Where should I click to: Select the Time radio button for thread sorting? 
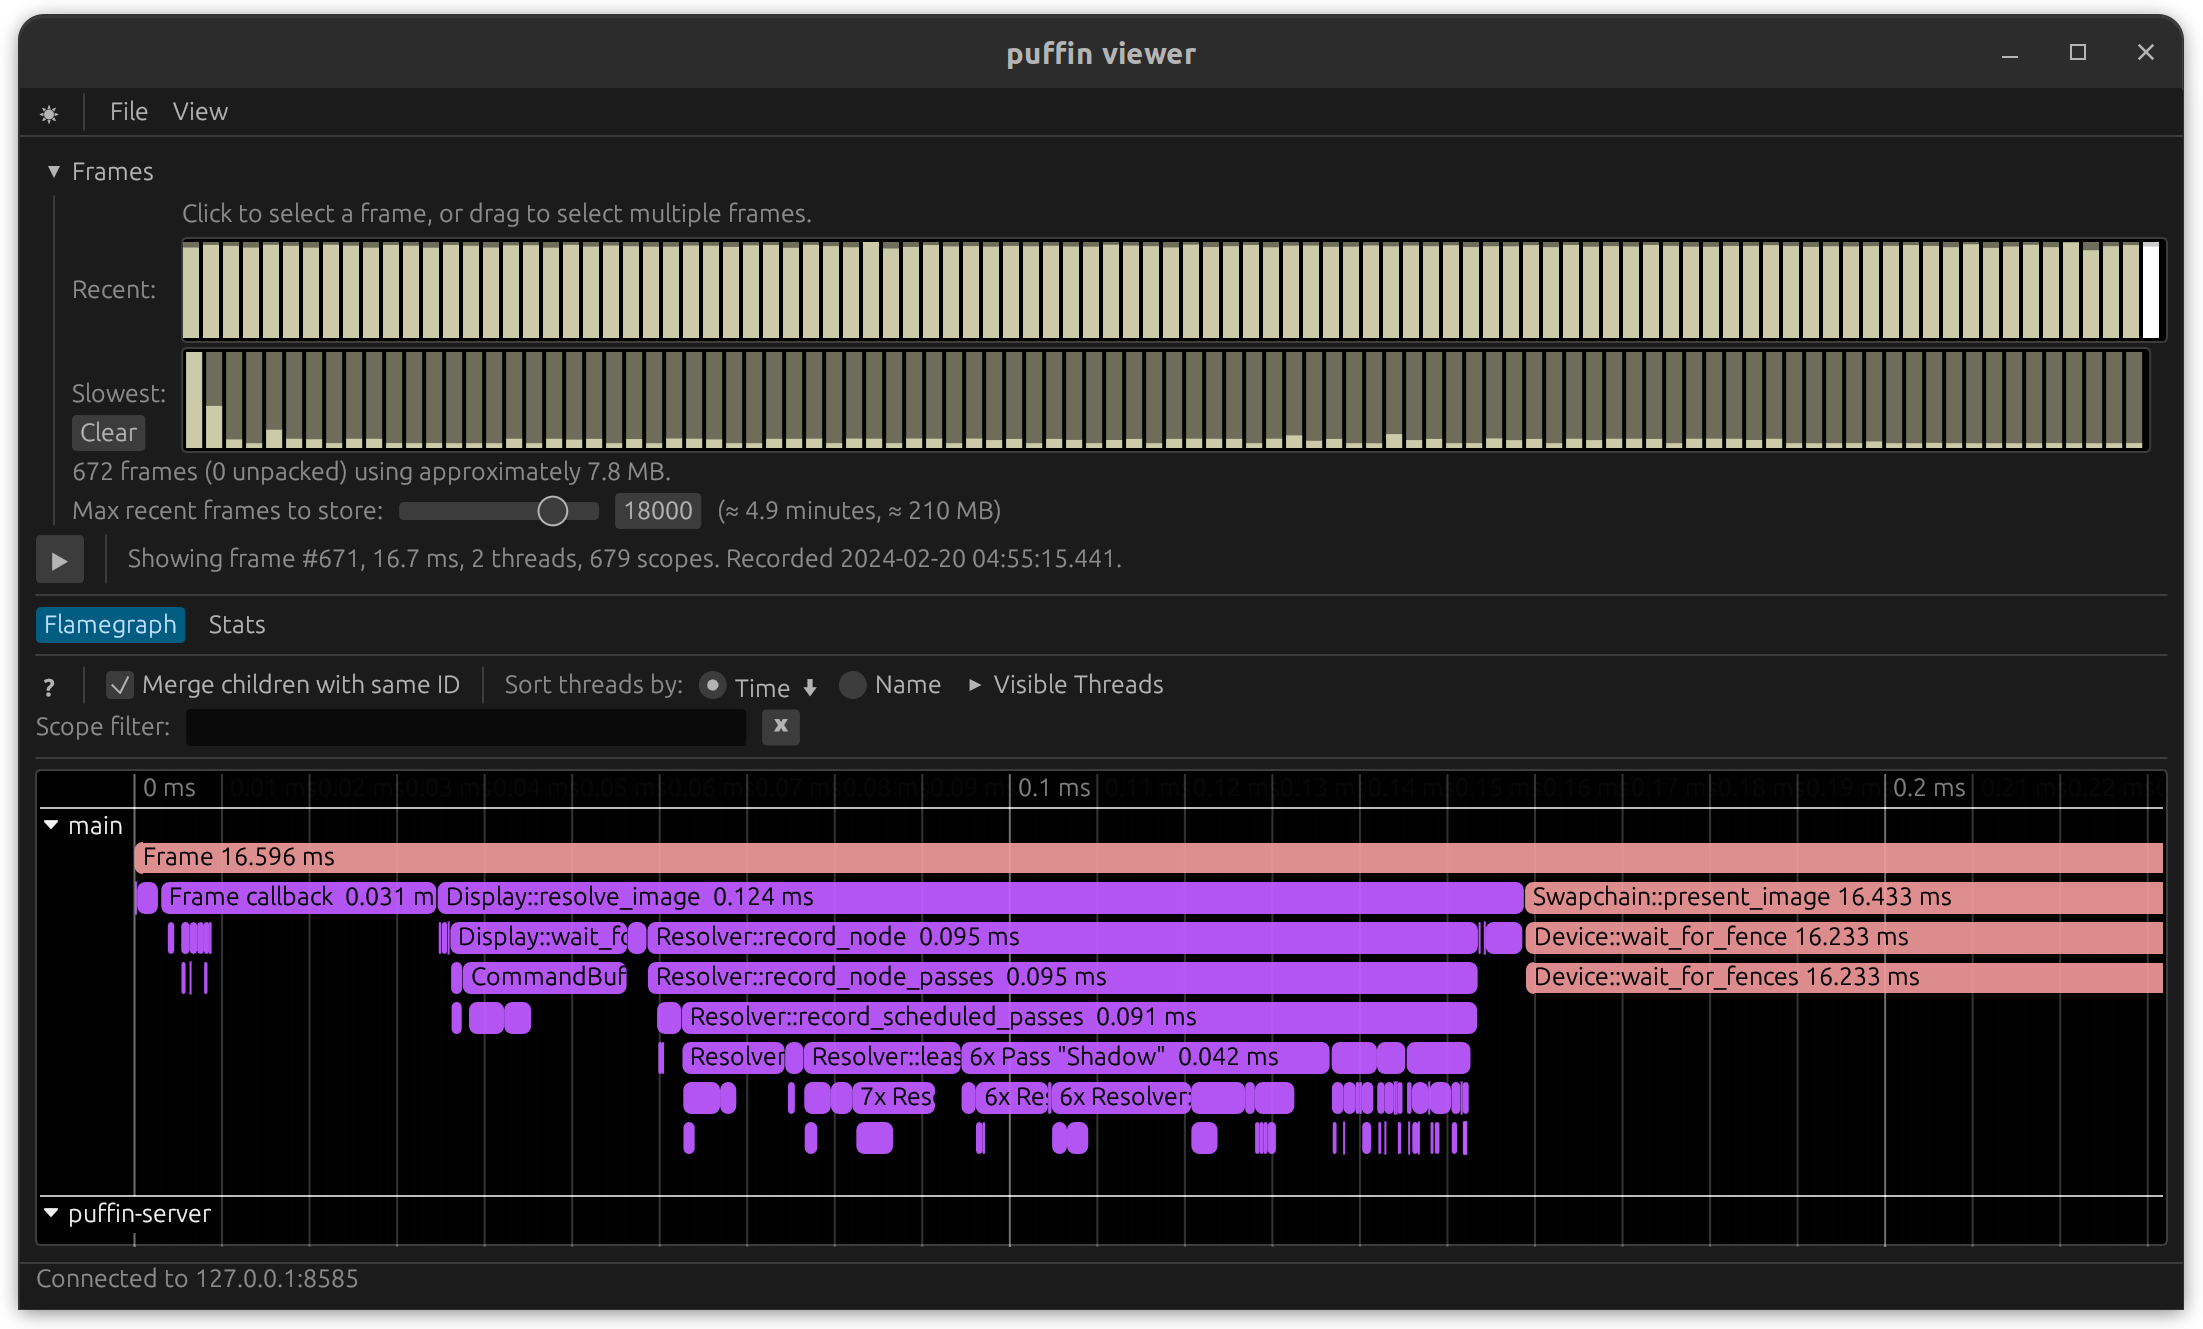tap(712, 686)
